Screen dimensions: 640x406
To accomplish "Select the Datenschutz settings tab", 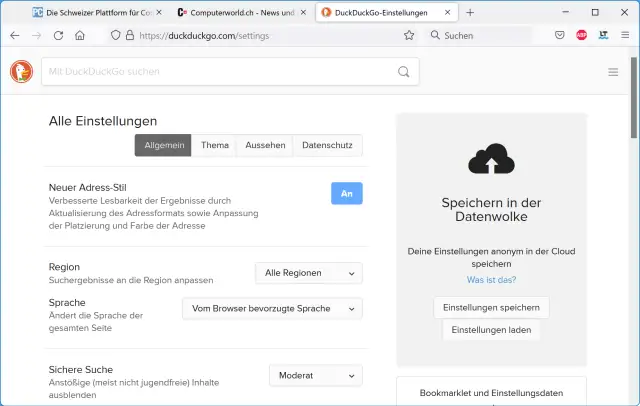I will click(x=327, y=145).
